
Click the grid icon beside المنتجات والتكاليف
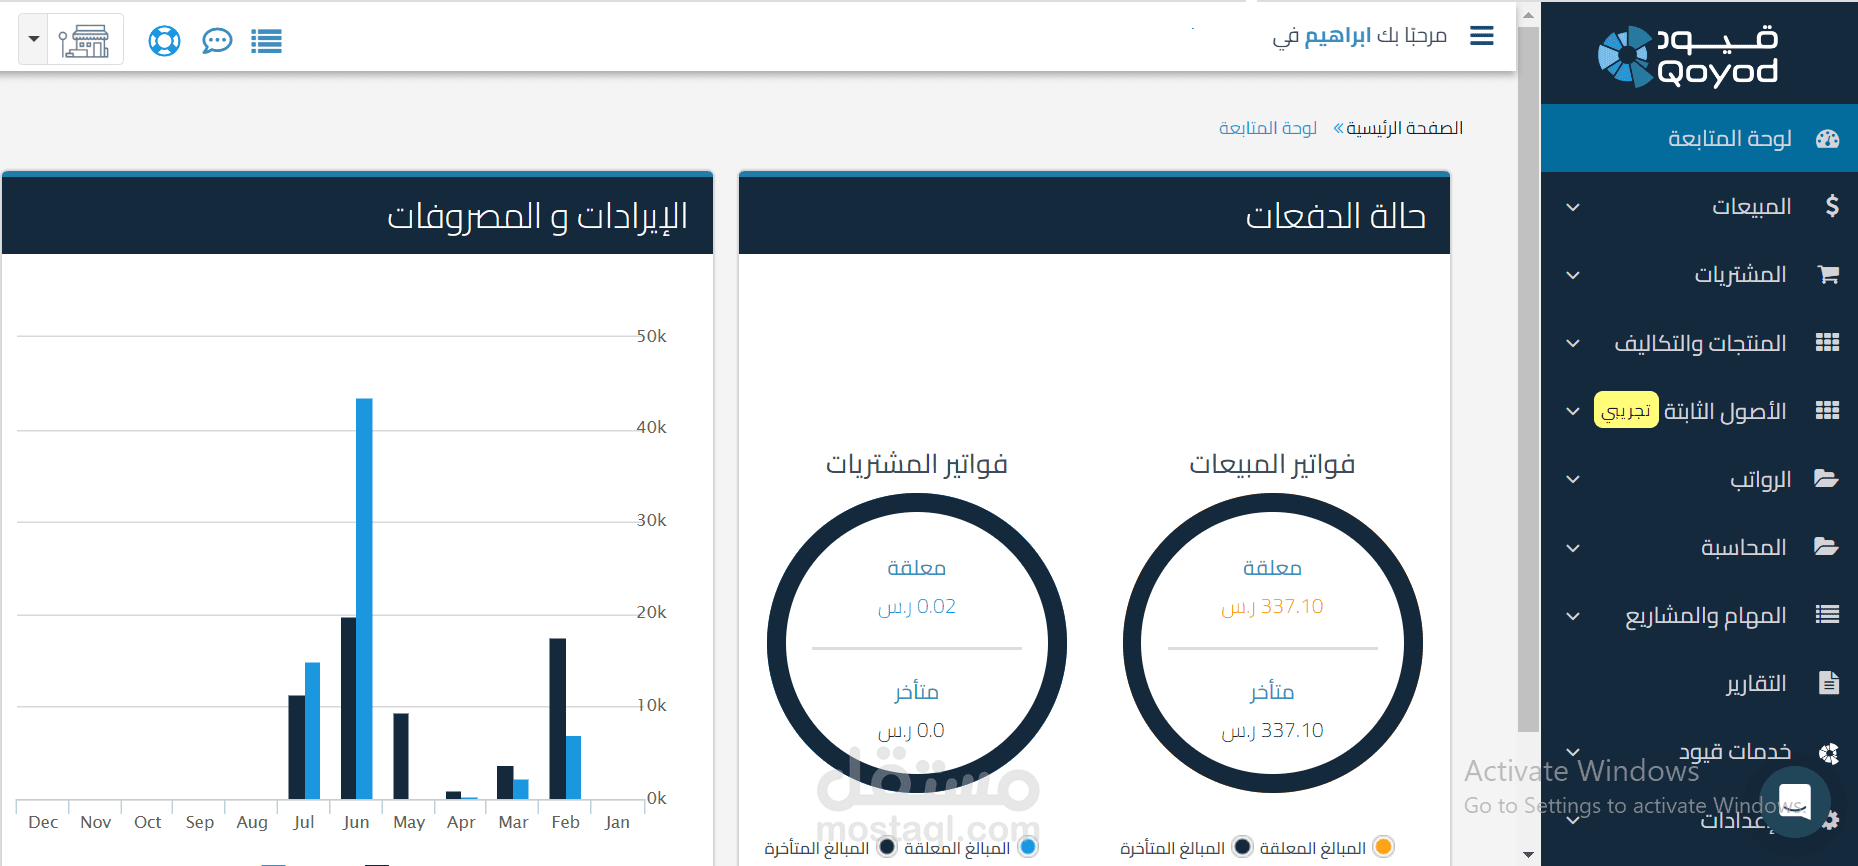(x=1828, y=342)
